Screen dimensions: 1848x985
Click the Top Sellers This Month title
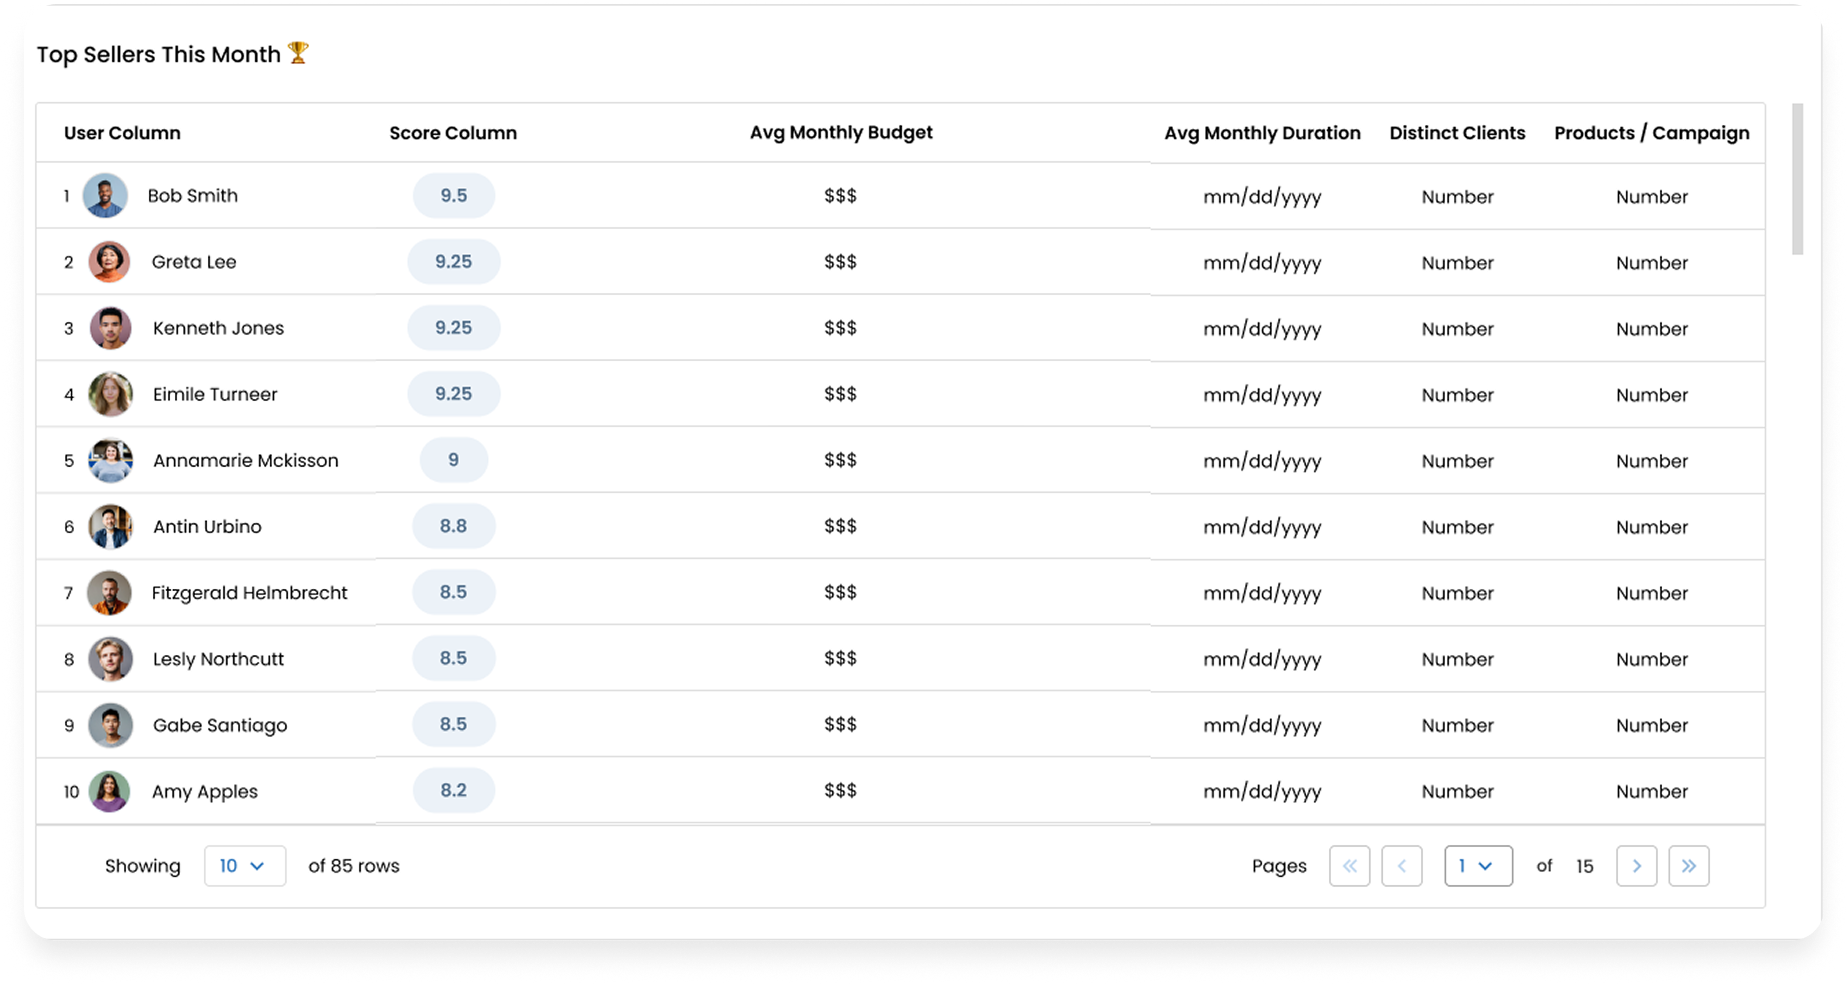[158, 54]
